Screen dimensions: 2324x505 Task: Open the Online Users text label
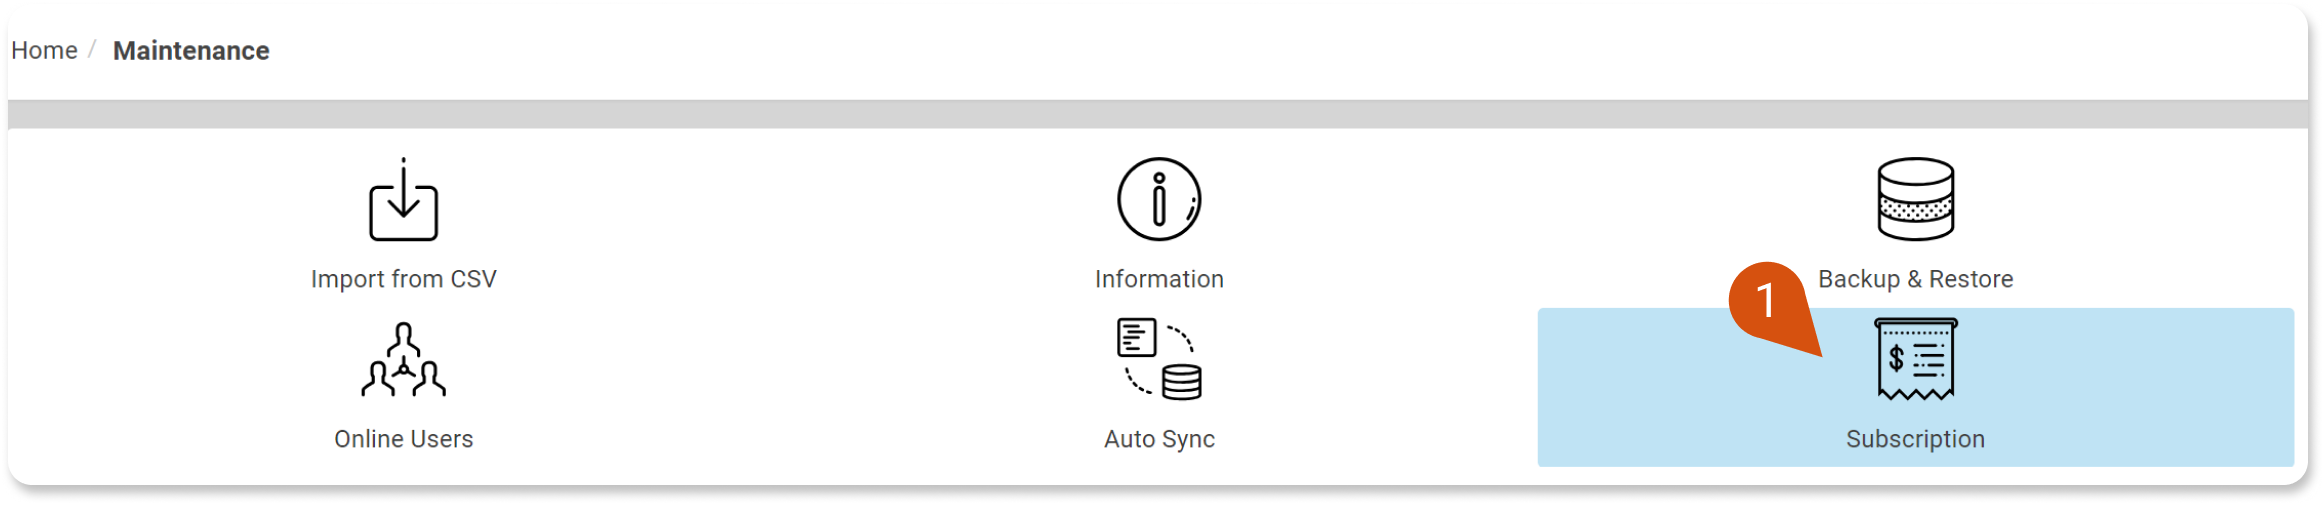403,439
